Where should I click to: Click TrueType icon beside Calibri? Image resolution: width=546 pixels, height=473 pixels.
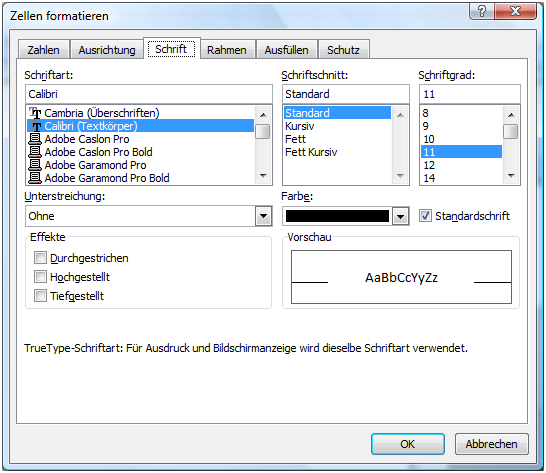point(35,126)
